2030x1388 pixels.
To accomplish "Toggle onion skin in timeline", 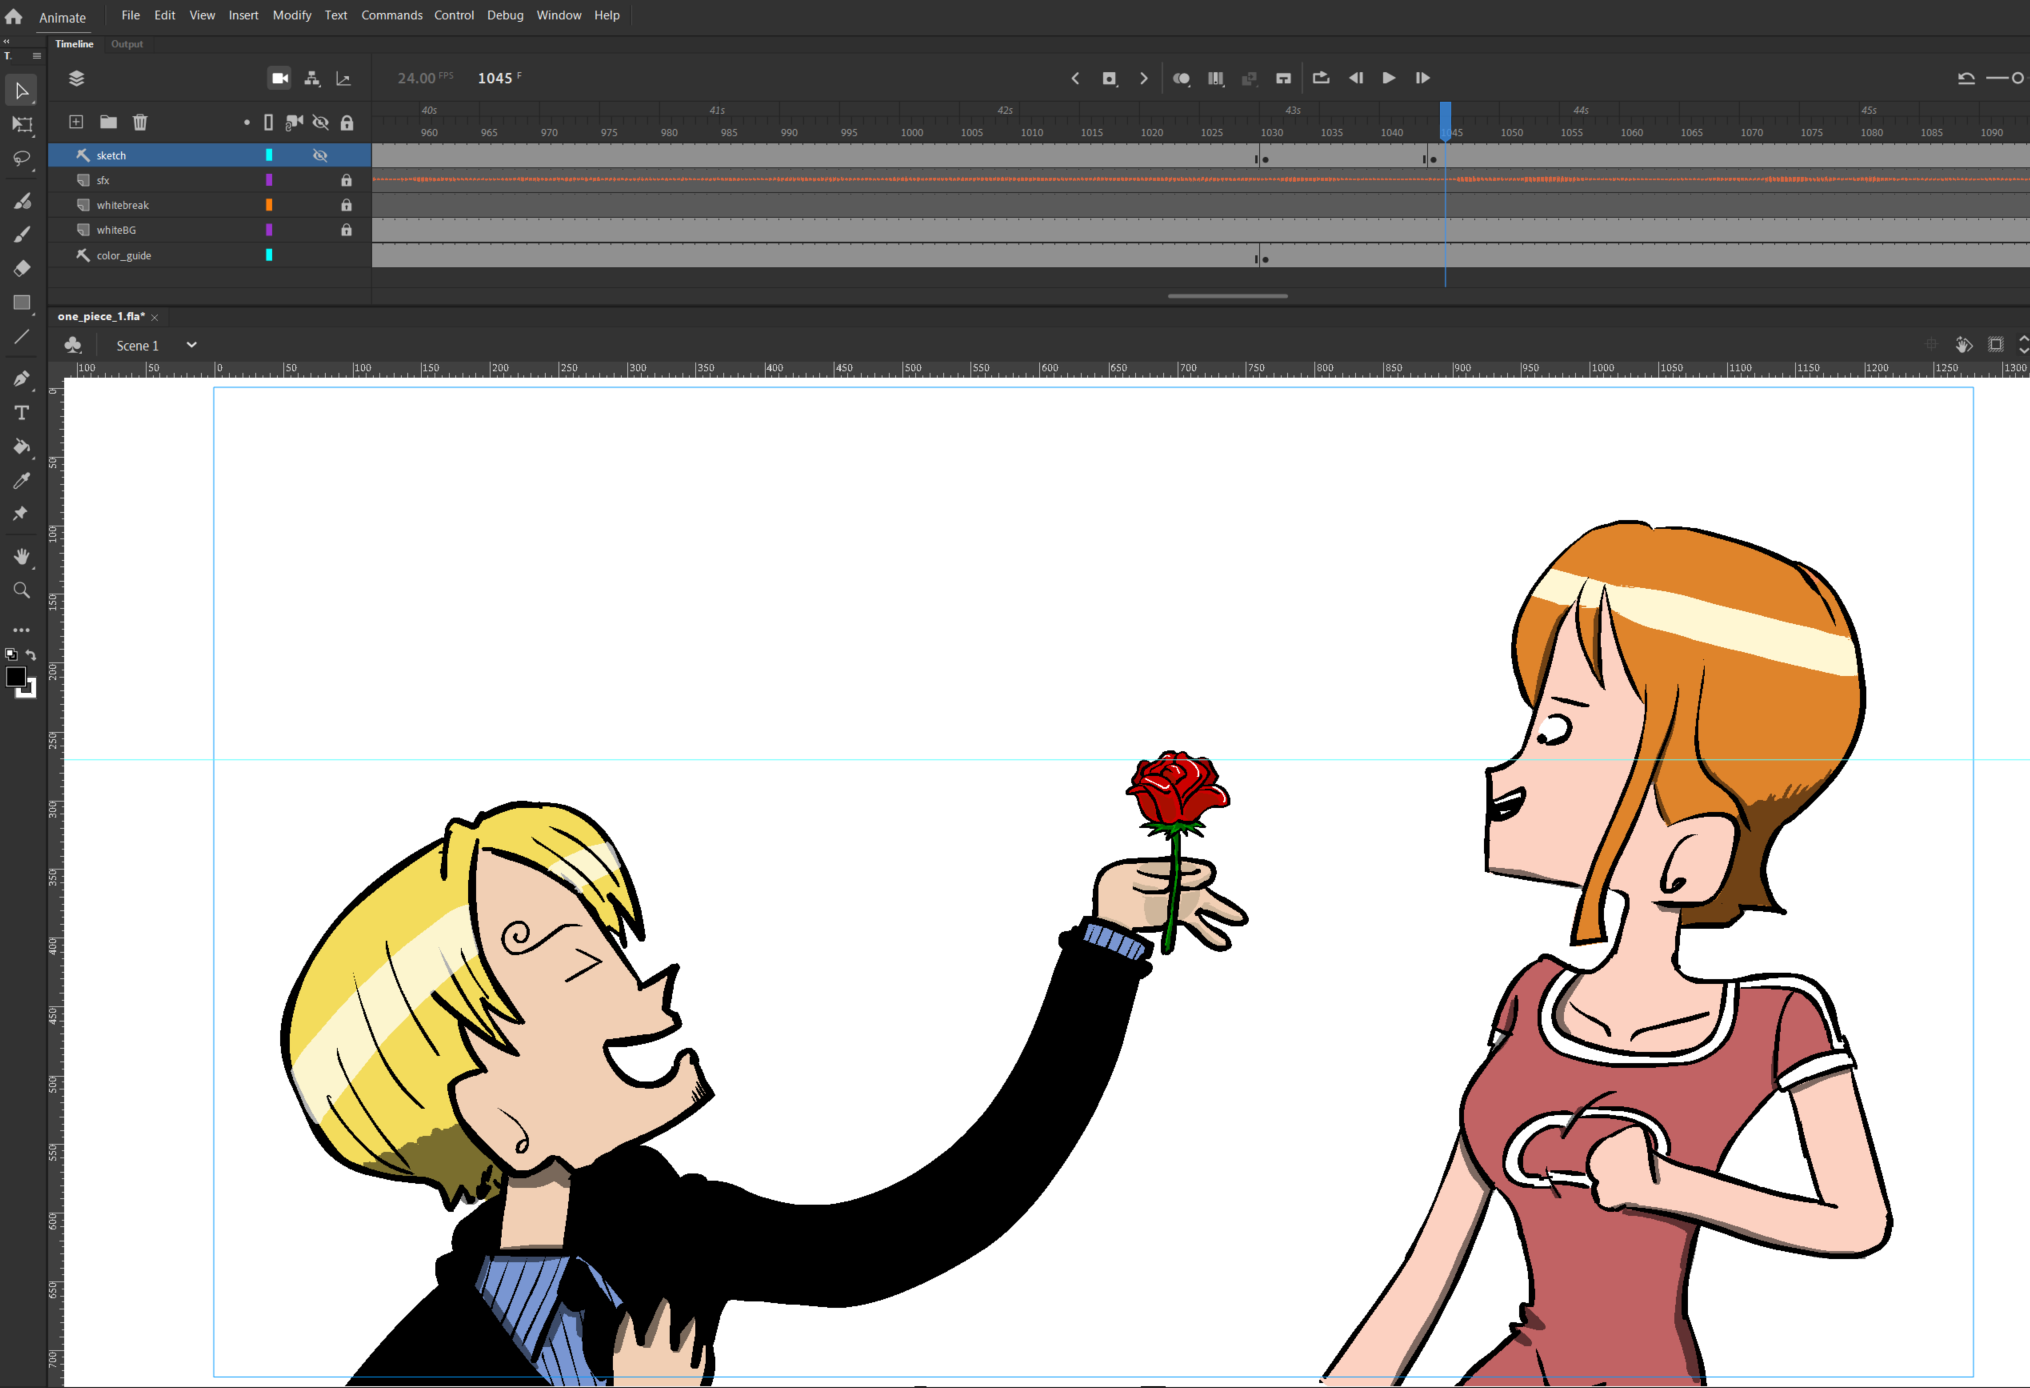I will [x=1181, y=78].
